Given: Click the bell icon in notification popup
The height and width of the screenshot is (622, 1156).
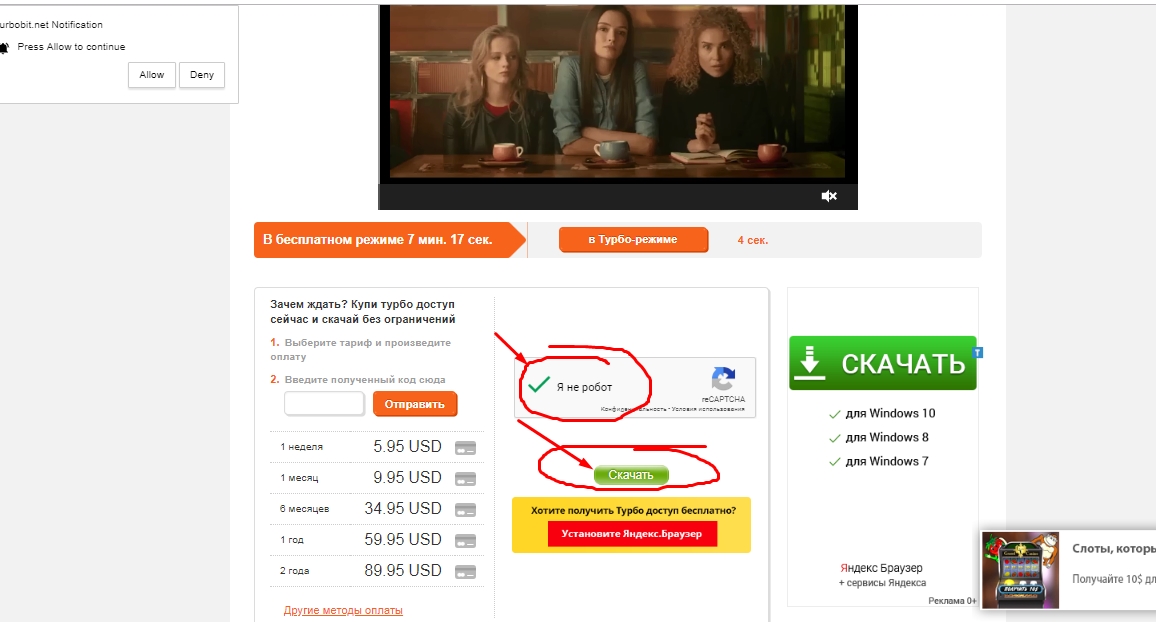Looking at the screenshot, I should pyautogui.click(x=4, y=47).
